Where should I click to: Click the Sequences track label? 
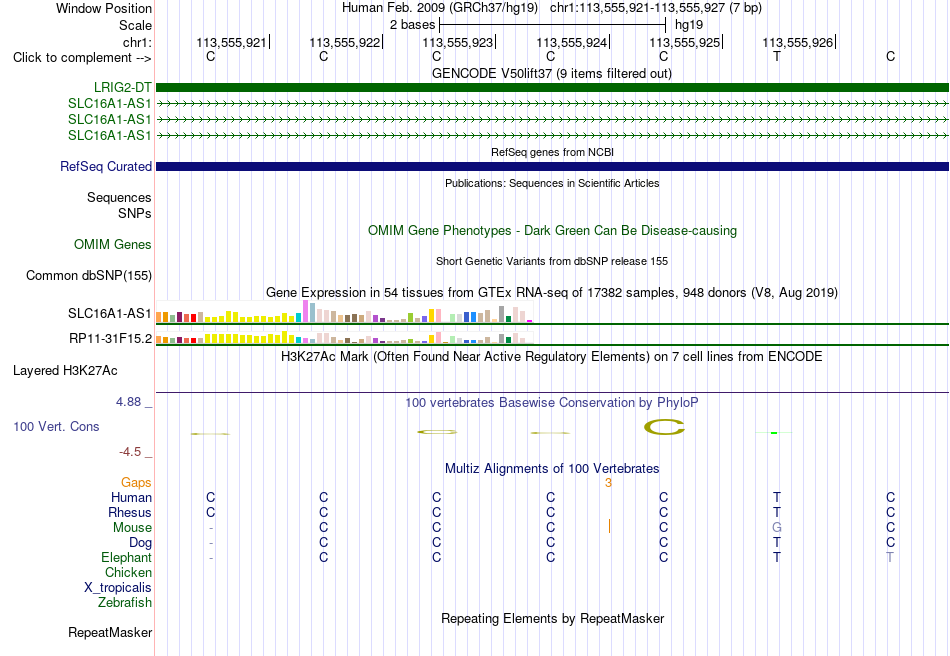coord(119,197)
